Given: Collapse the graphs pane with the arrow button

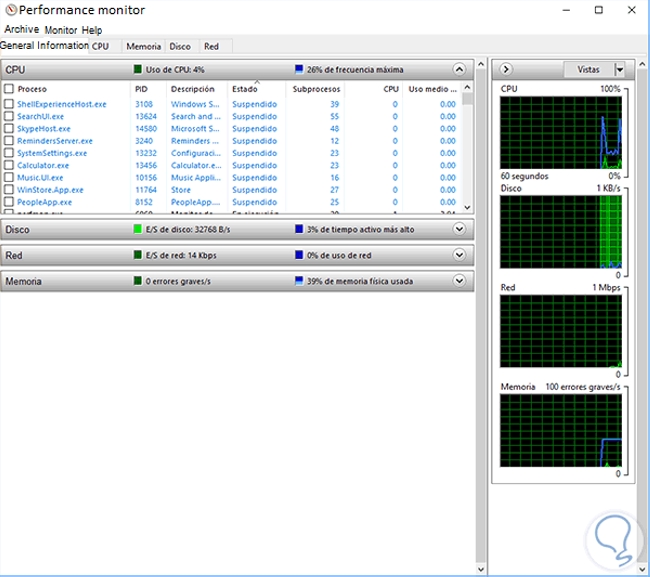Looking at the screenshot, I should (506, 69).
